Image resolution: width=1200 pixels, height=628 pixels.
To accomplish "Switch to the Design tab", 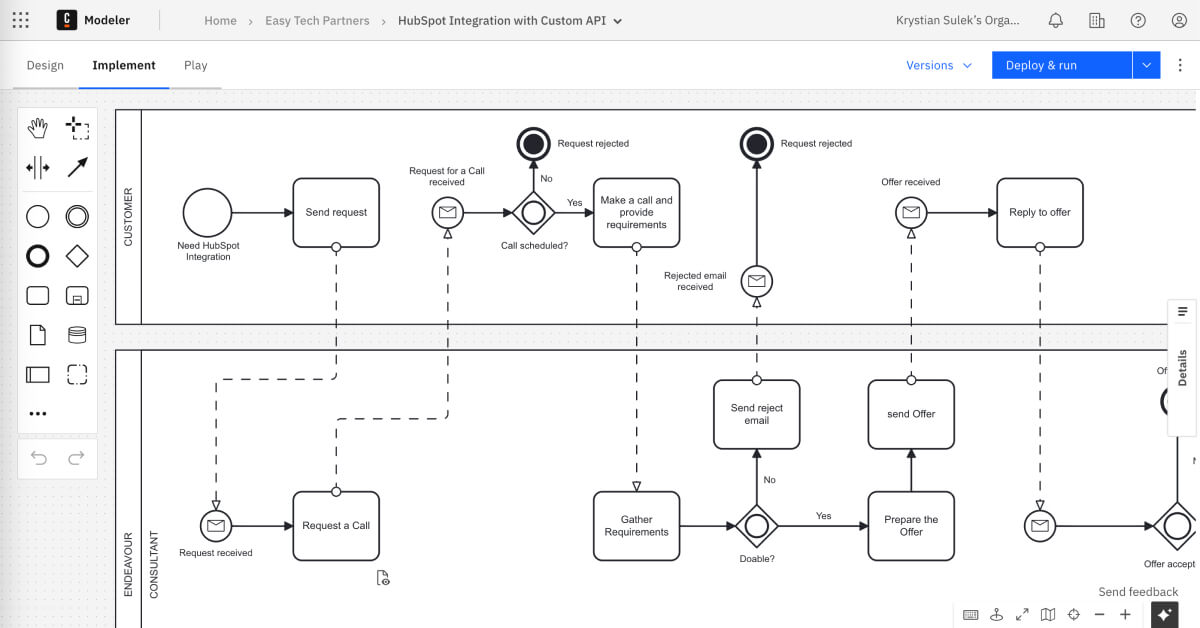I will pos(45,65).
